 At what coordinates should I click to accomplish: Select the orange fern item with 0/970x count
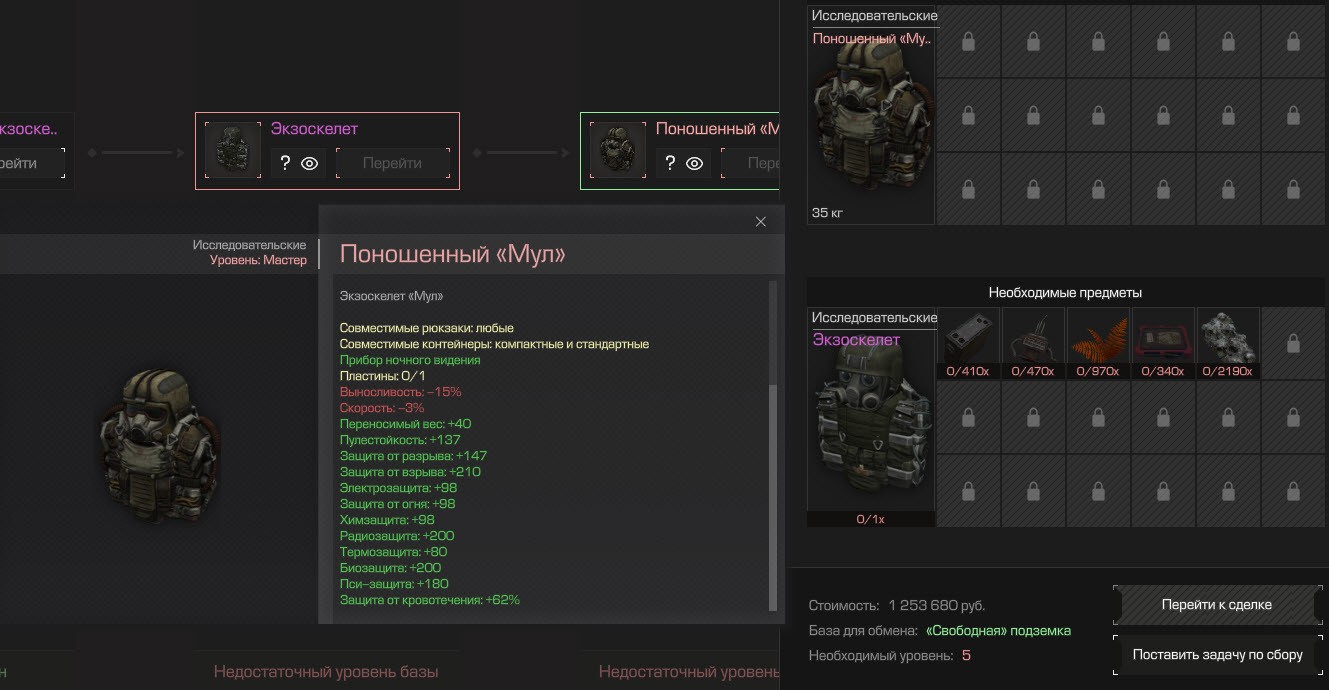1098,343
